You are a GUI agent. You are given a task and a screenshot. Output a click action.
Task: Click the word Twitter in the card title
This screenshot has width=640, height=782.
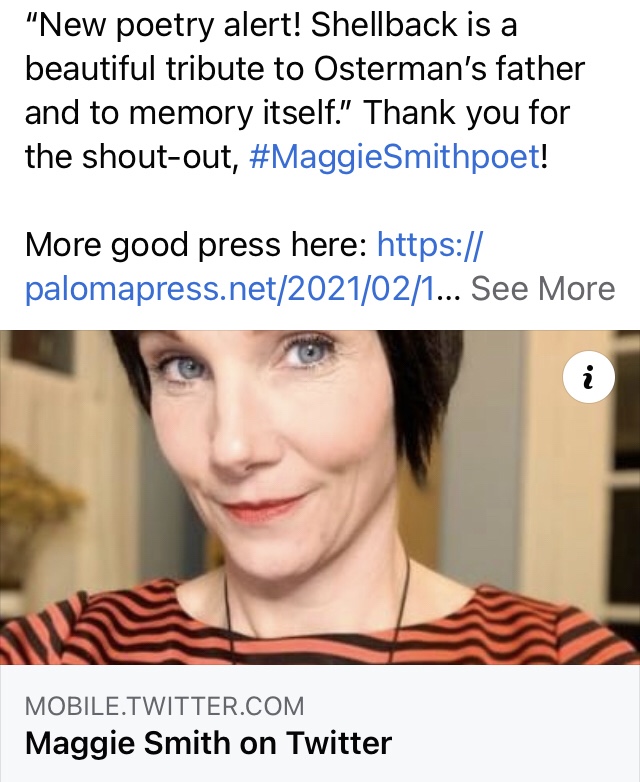[x=339, y=743]
